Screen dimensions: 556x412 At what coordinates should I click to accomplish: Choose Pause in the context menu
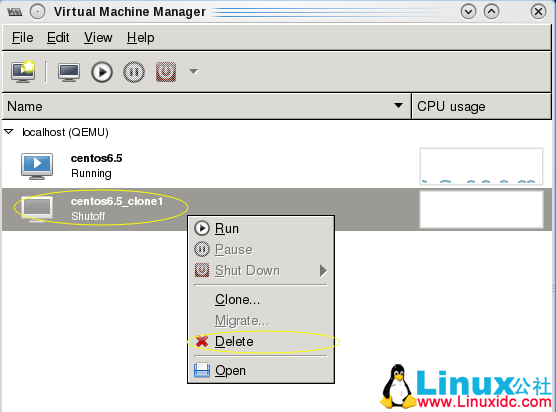[x=261, y=250]
